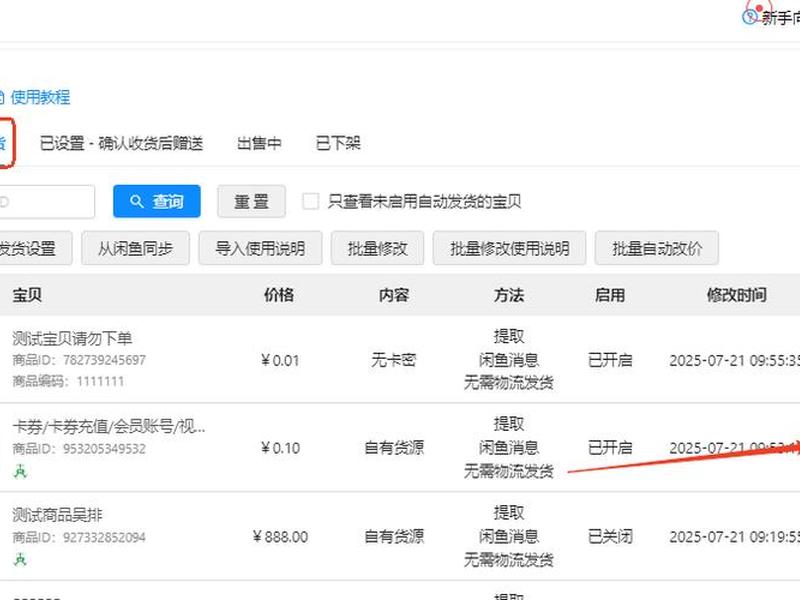Open the 使用教程 tutorial link

point(40,97)
